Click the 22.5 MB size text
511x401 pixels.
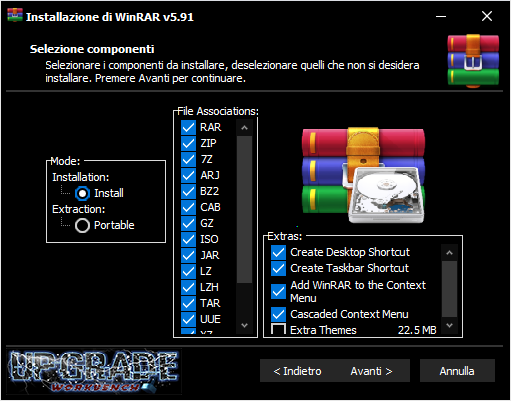click(417, 330)
